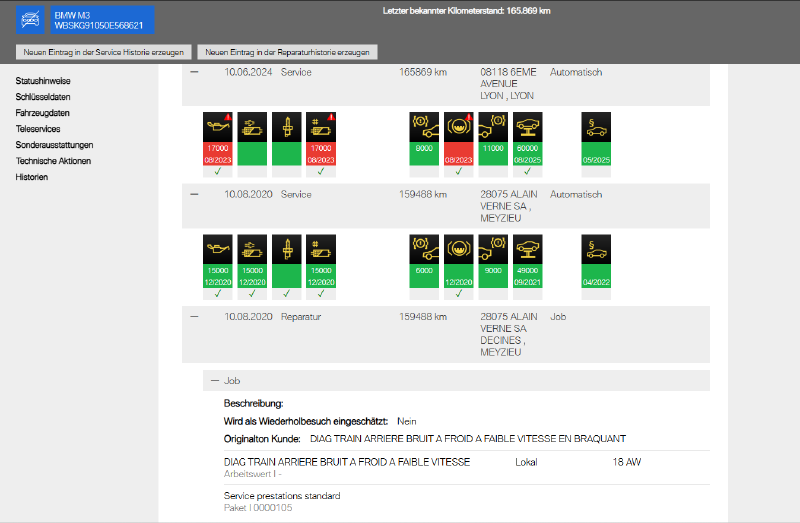This screenshot has height=523, width=800.
Task: Click checkmark under 2024 microfilter
Action: 321,171
